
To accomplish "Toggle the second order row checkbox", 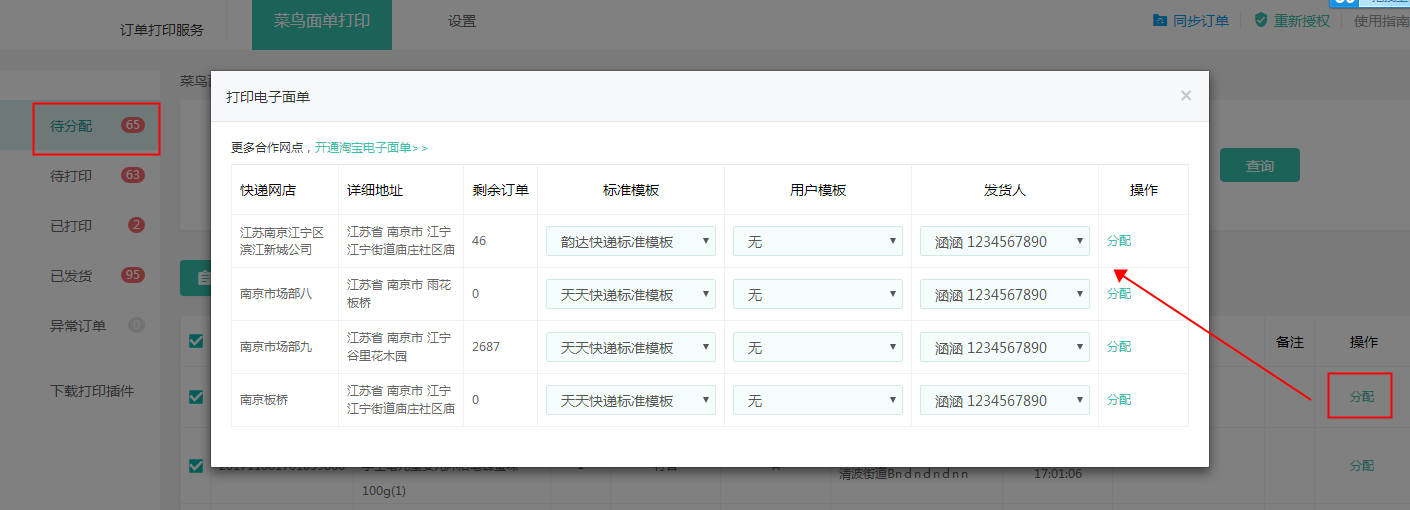I will (196, 465).
